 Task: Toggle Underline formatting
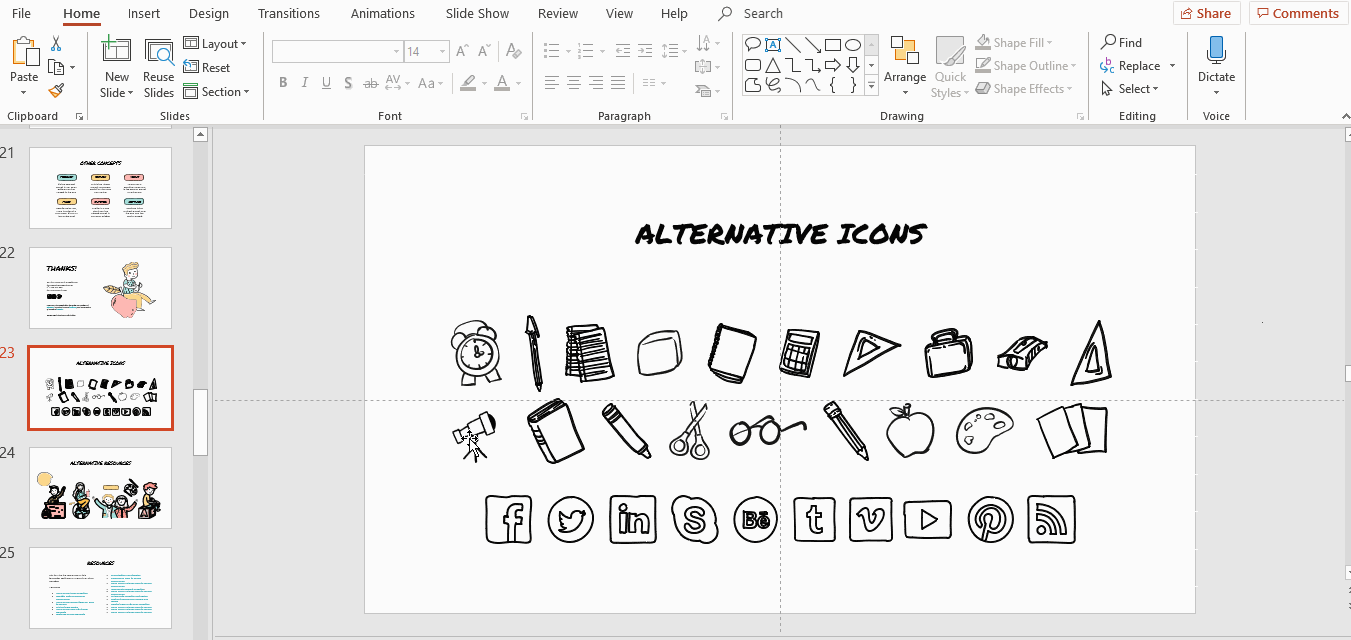pyautogui.click(x=327, y=83)
